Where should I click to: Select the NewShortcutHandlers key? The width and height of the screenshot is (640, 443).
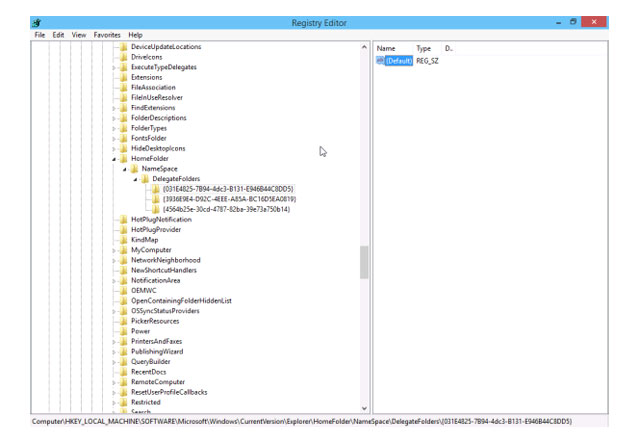164,270
